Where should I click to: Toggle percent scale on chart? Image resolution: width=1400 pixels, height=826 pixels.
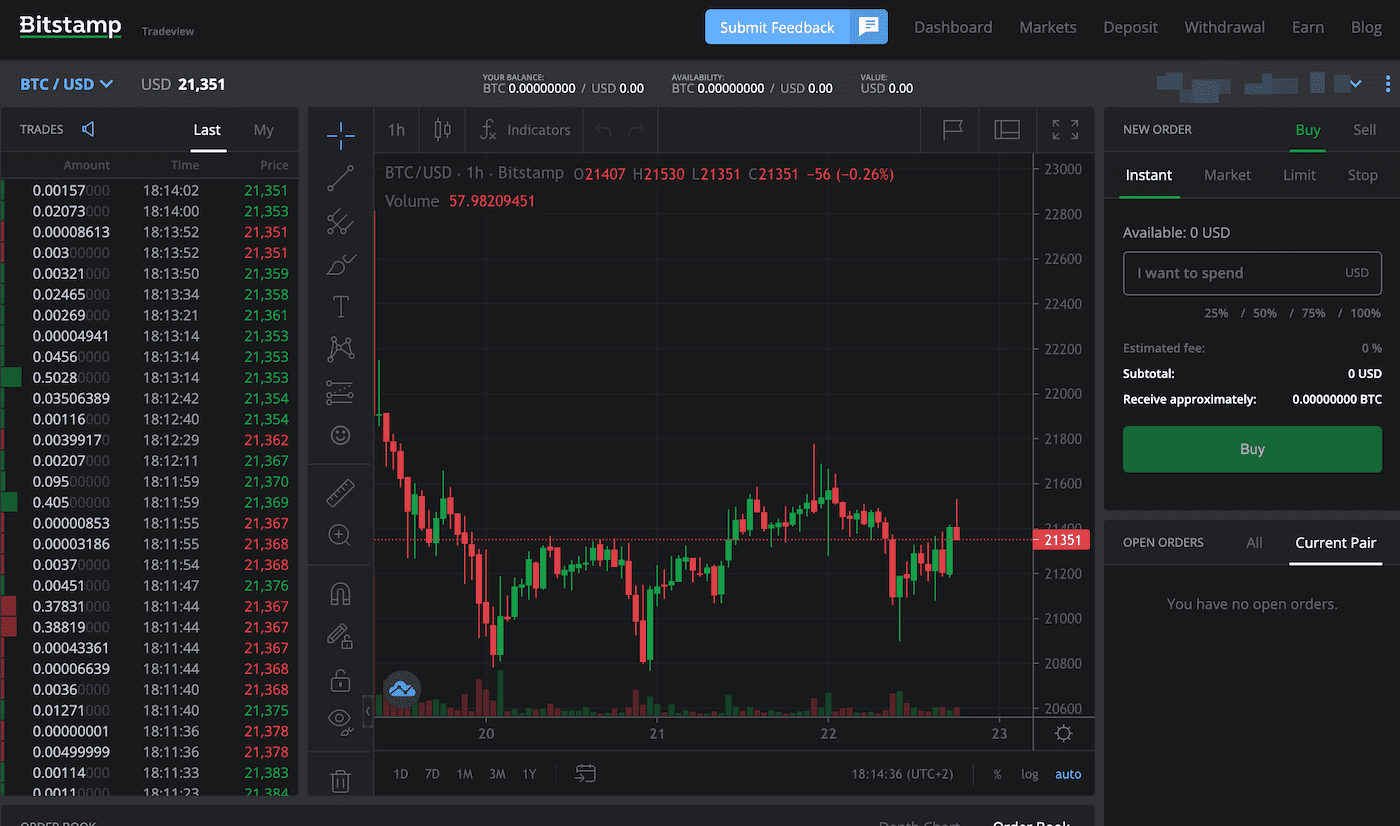(x=997, y=774)
